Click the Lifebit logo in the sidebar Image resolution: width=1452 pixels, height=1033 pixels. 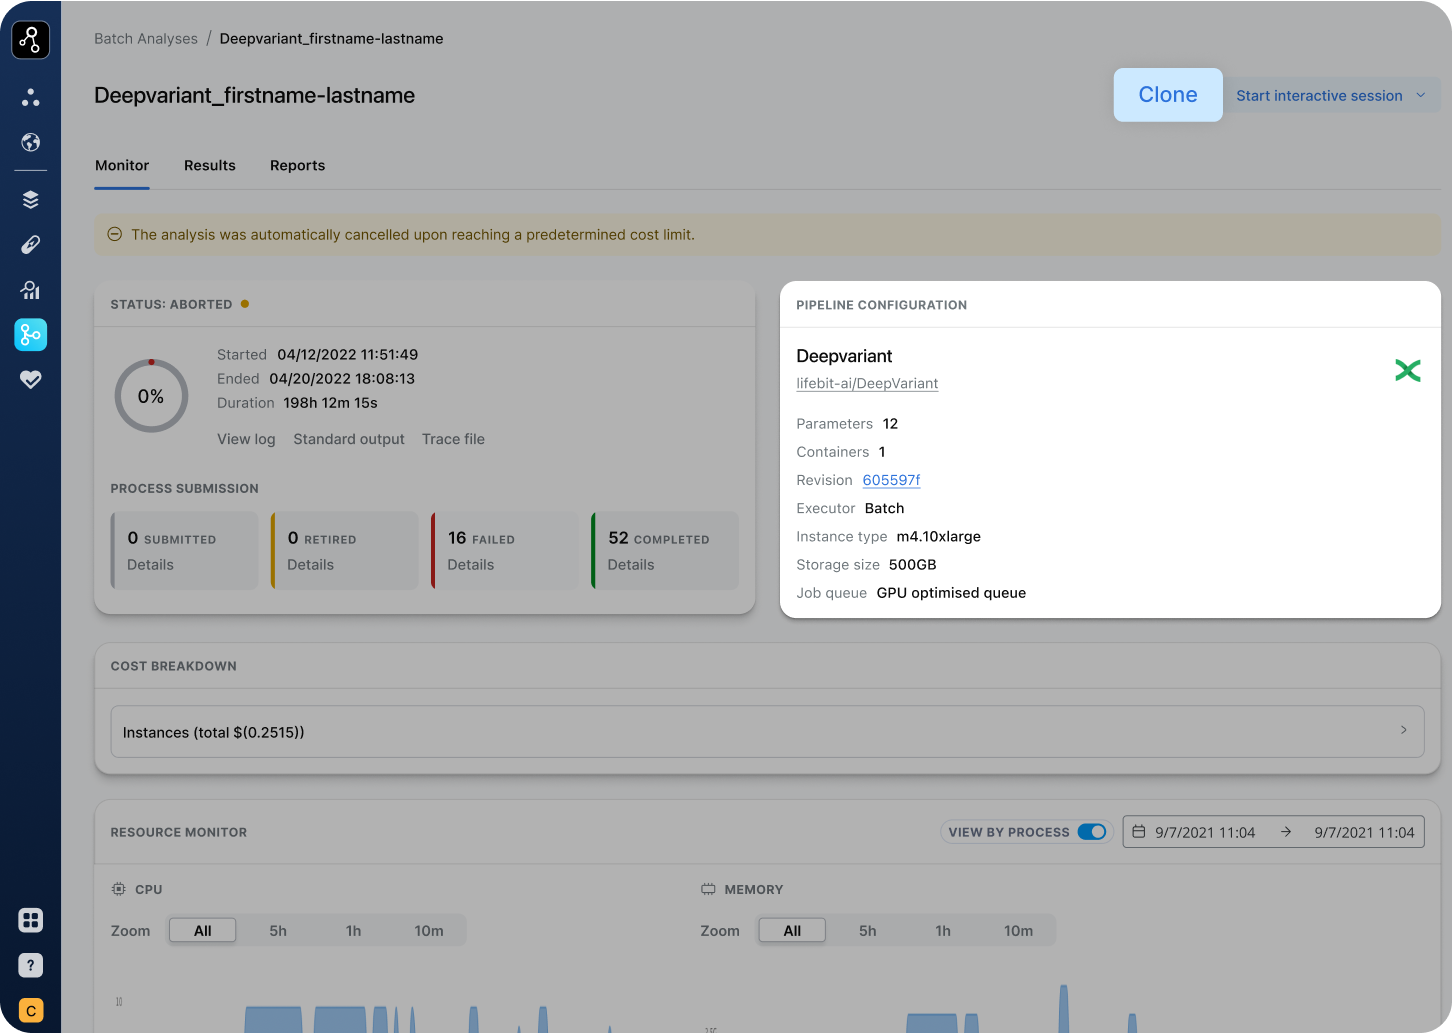pyautogui.click(x=31, y=40)
